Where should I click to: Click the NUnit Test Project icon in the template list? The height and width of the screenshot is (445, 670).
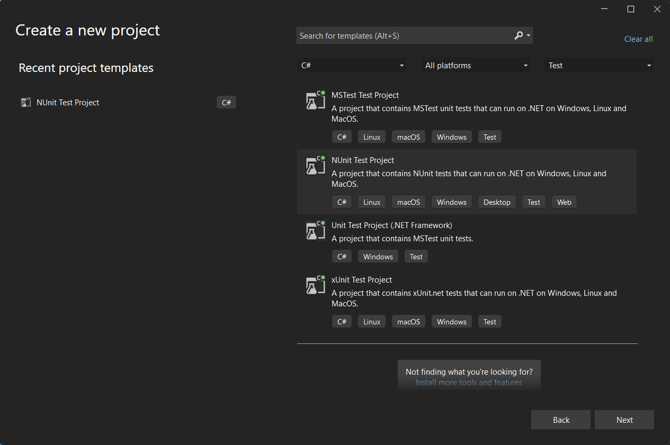tap(315, 165)
